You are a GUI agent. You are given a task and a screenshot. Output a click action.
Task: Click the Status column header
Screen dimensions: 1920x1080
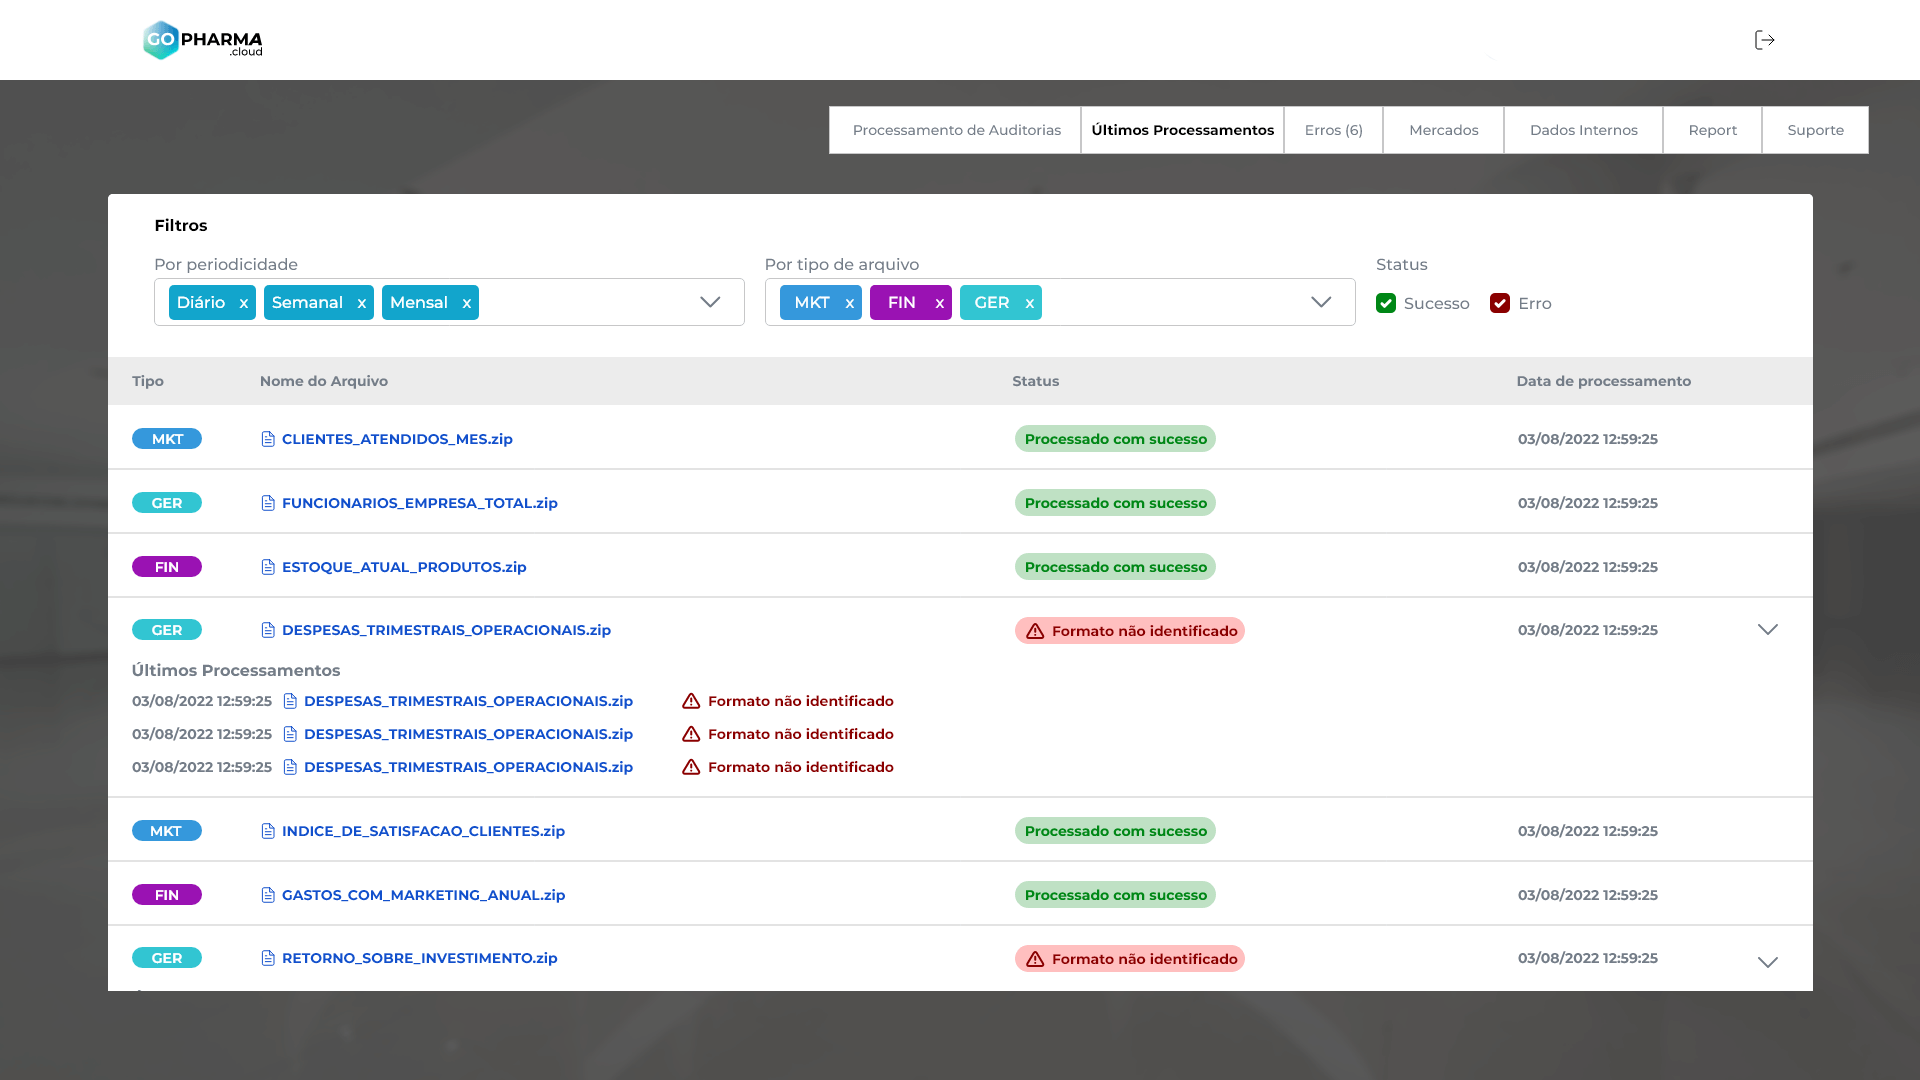click(1035, 381)
